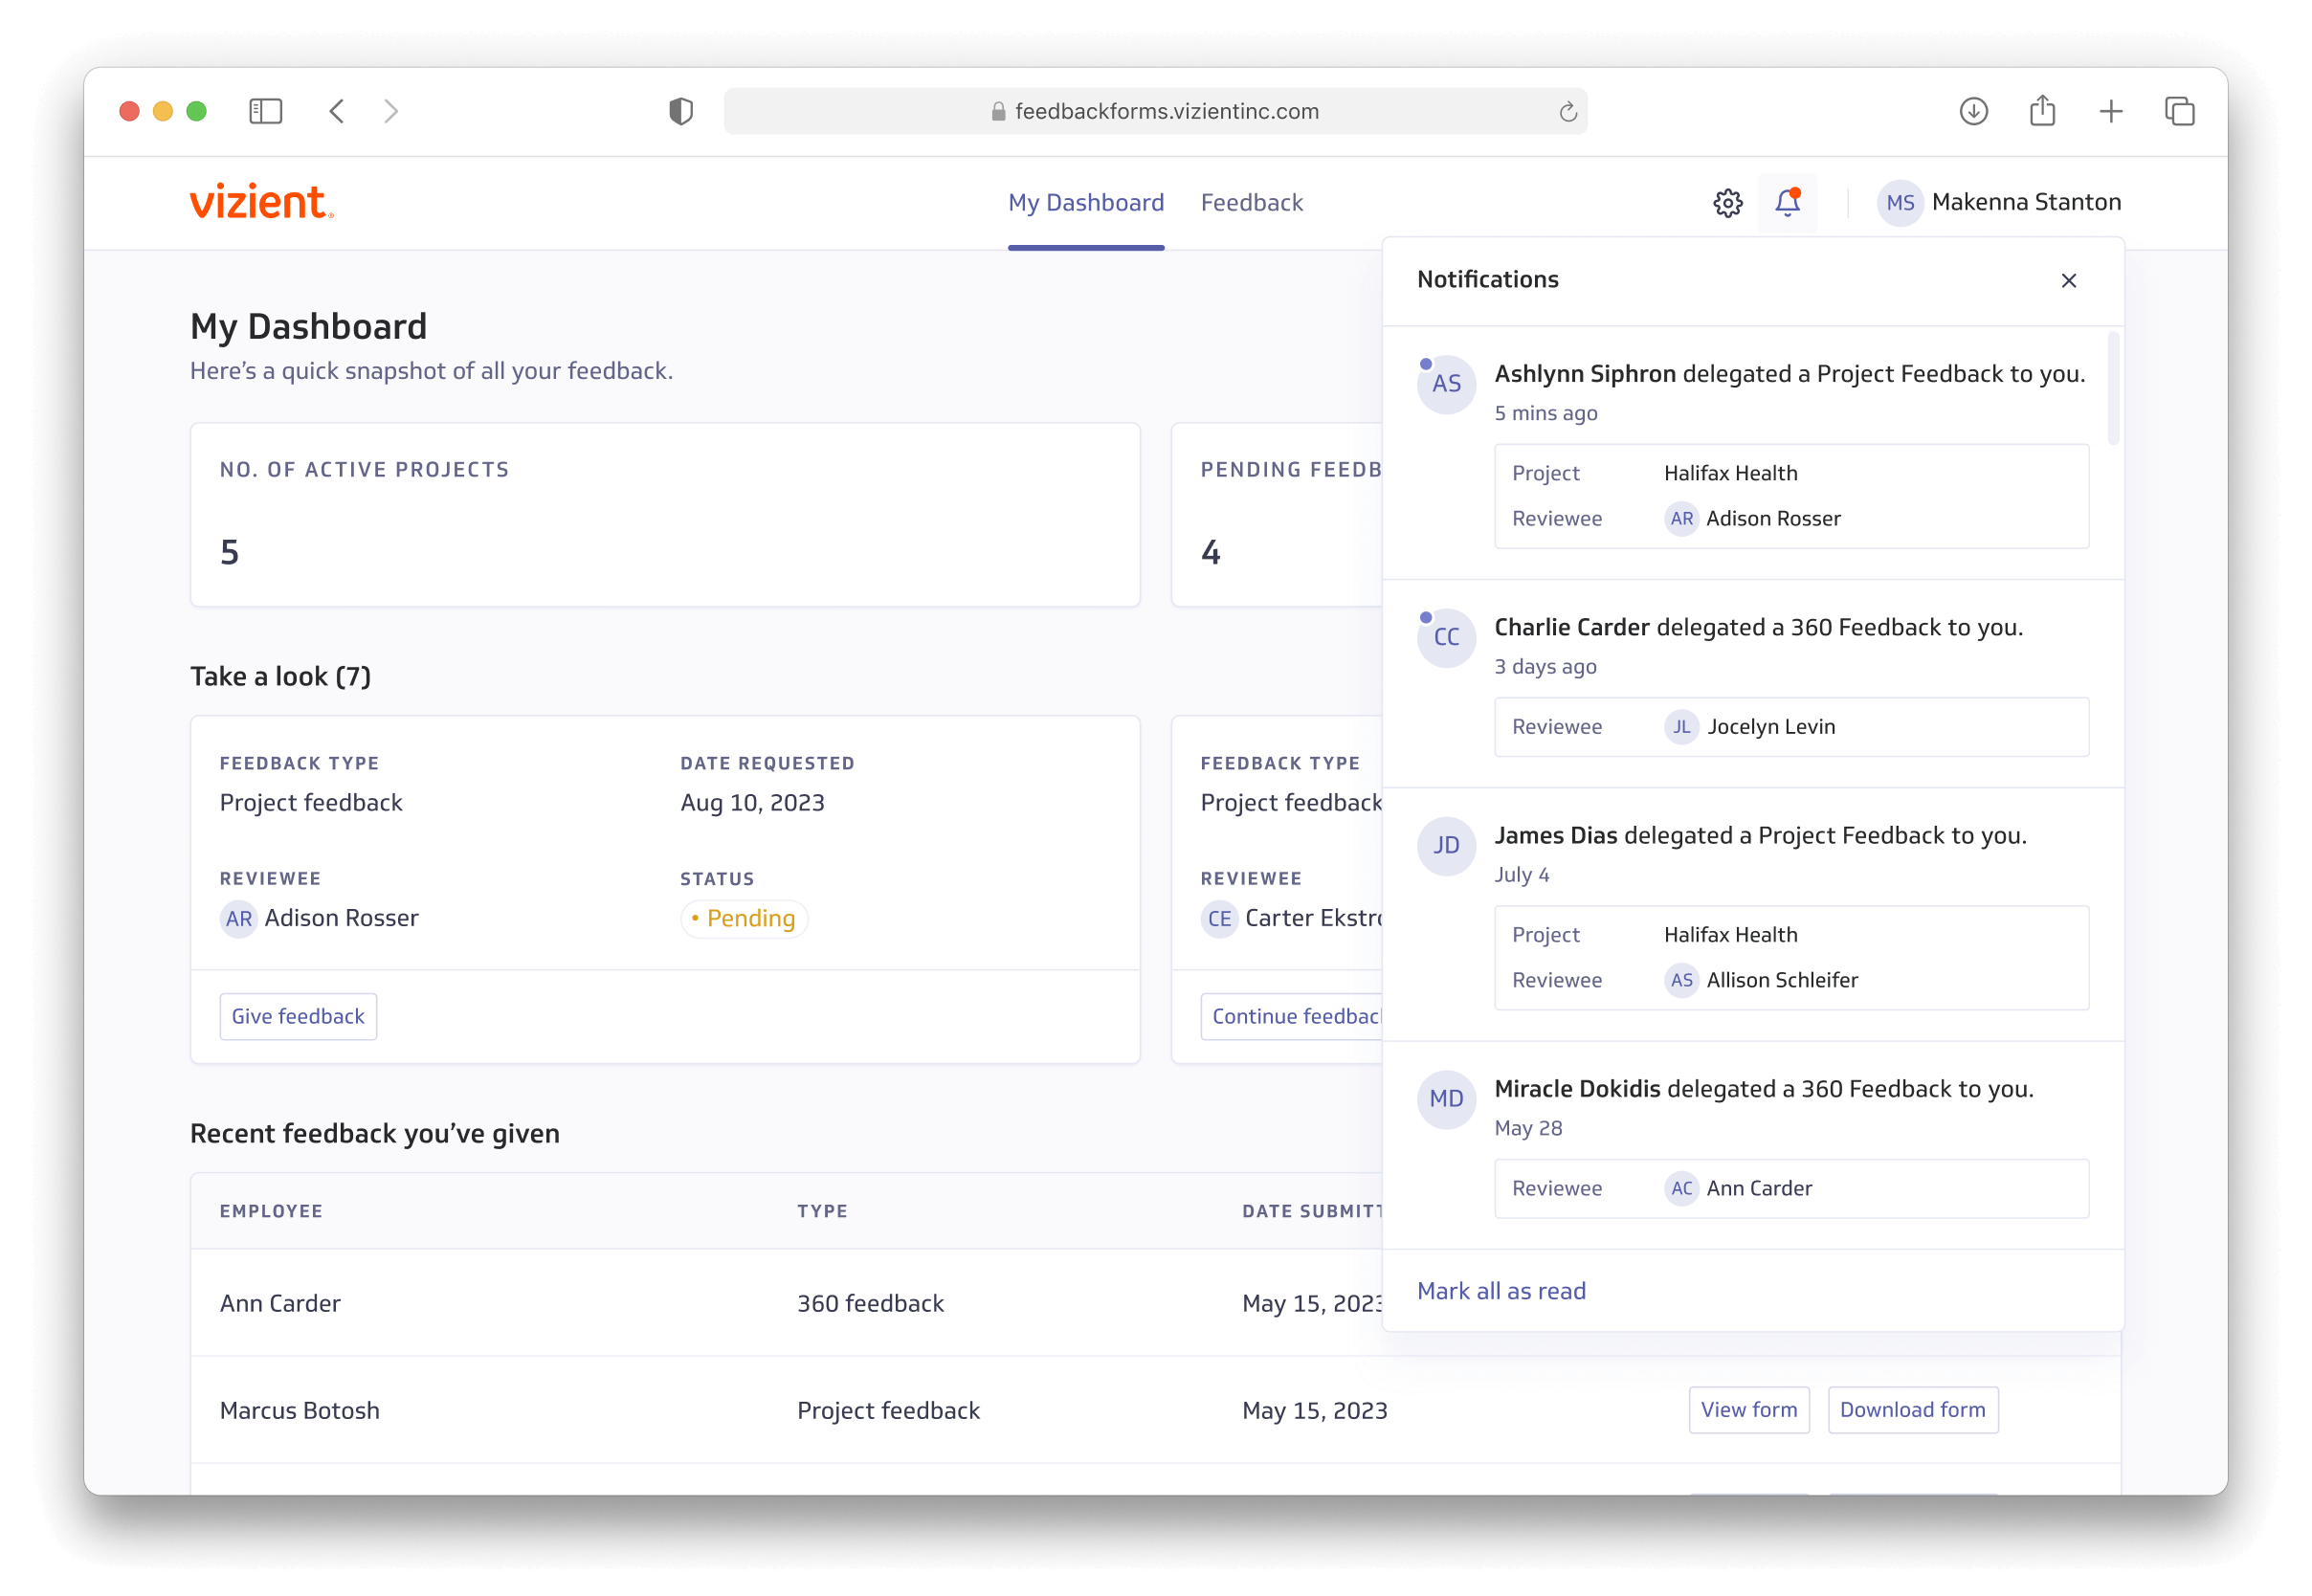Image resolution: width=2312 pixels, height=1596 pixels.
Task: Go back with browser back arrow
Action: tap(337, 111)
